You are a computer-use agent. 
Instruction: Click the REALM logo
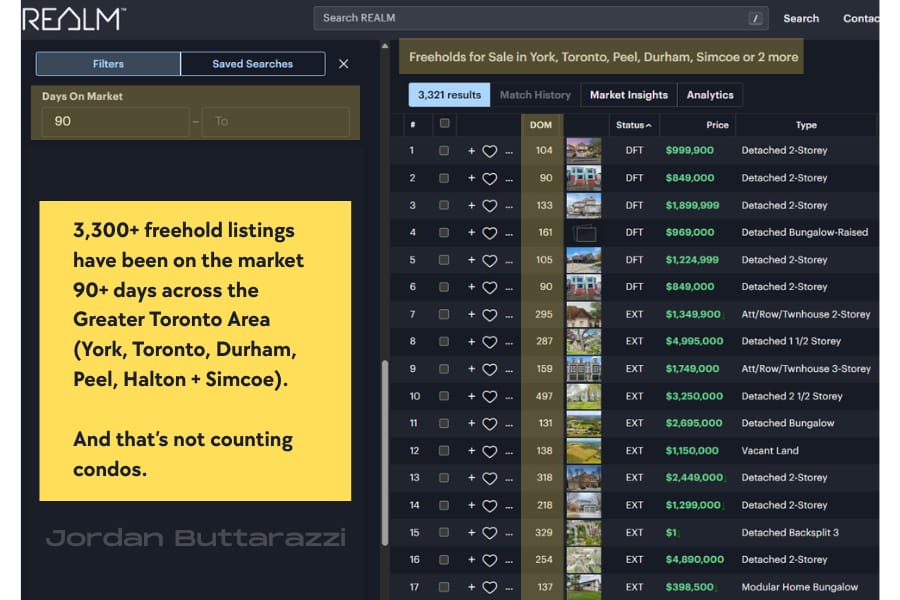[75, 19]
